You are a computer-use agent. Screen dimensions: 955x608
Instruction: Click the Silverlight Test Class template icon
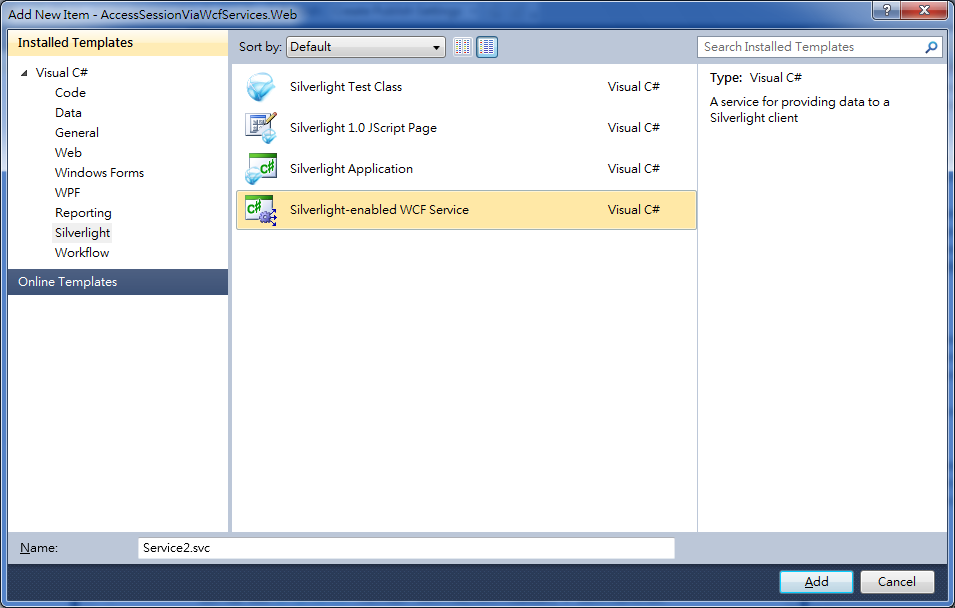pyautogui.click(x=261, y=87)
